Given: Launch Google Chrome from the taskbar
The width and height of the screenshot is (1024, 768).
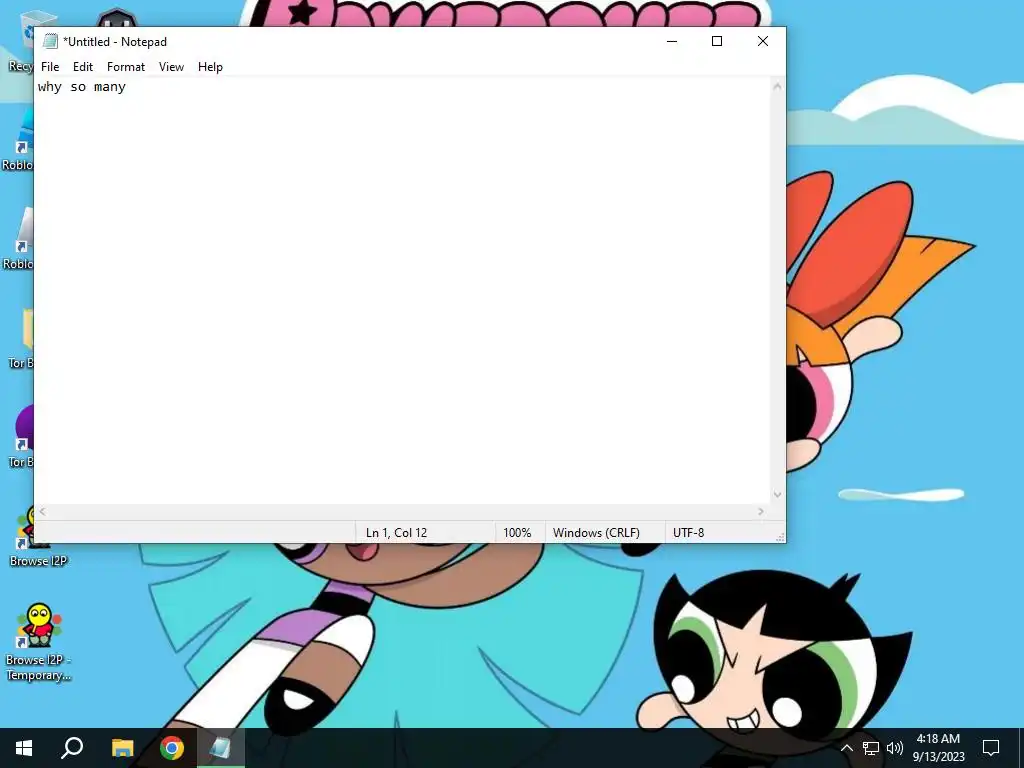Looking at the screenshot, I should coord(172,748).
